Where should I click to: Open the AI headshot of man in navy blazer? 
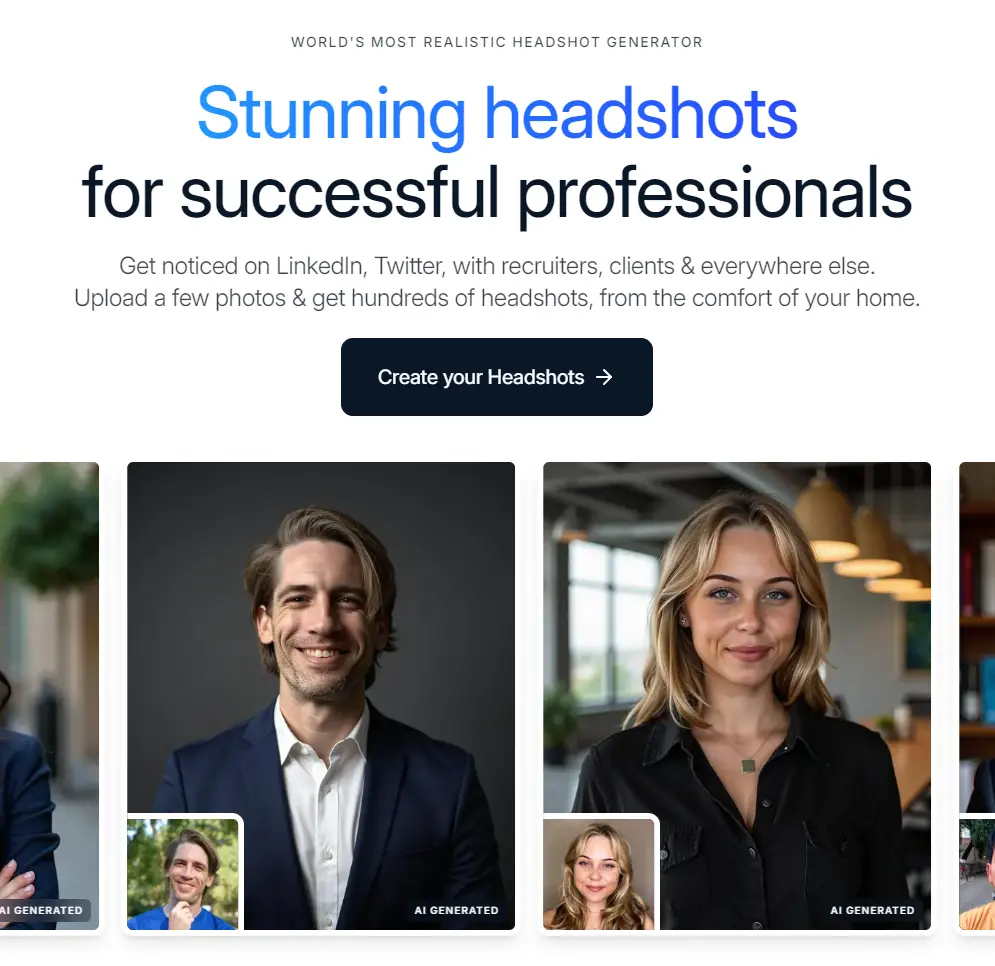(x=321, y=696)
